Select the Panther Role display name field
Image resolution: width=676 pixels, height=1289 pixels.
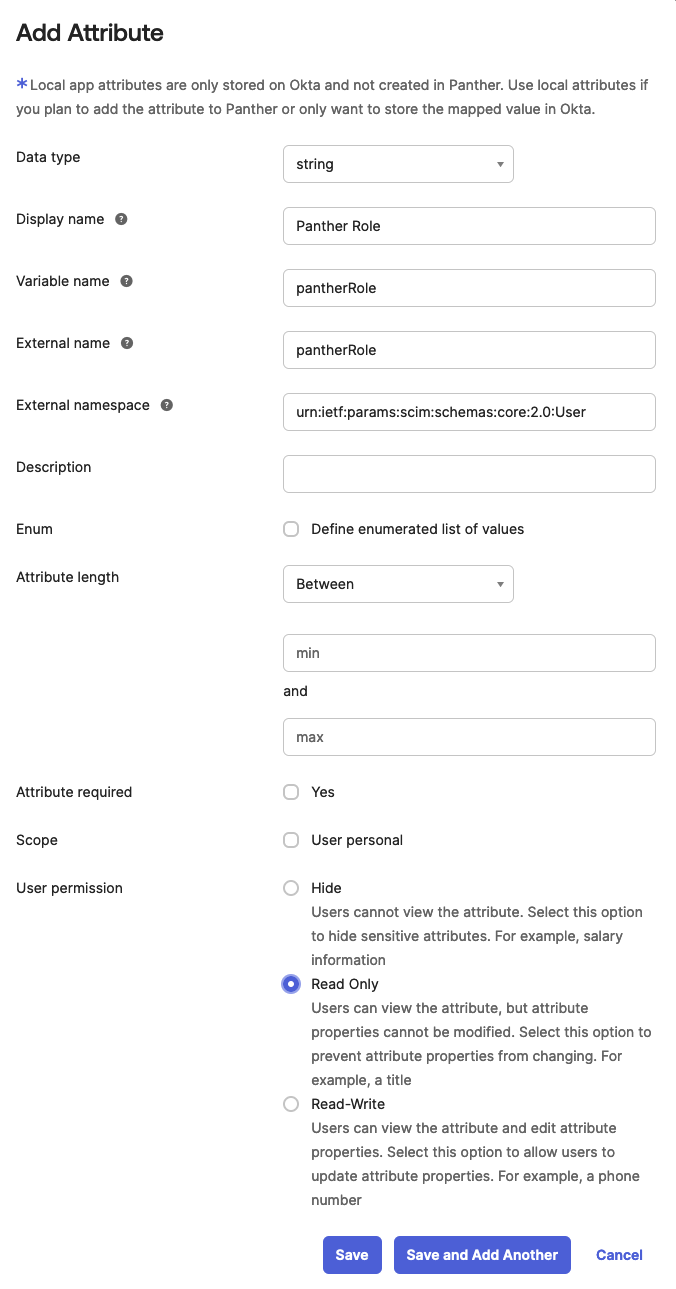pyautogui.click(x=469, y=225)
